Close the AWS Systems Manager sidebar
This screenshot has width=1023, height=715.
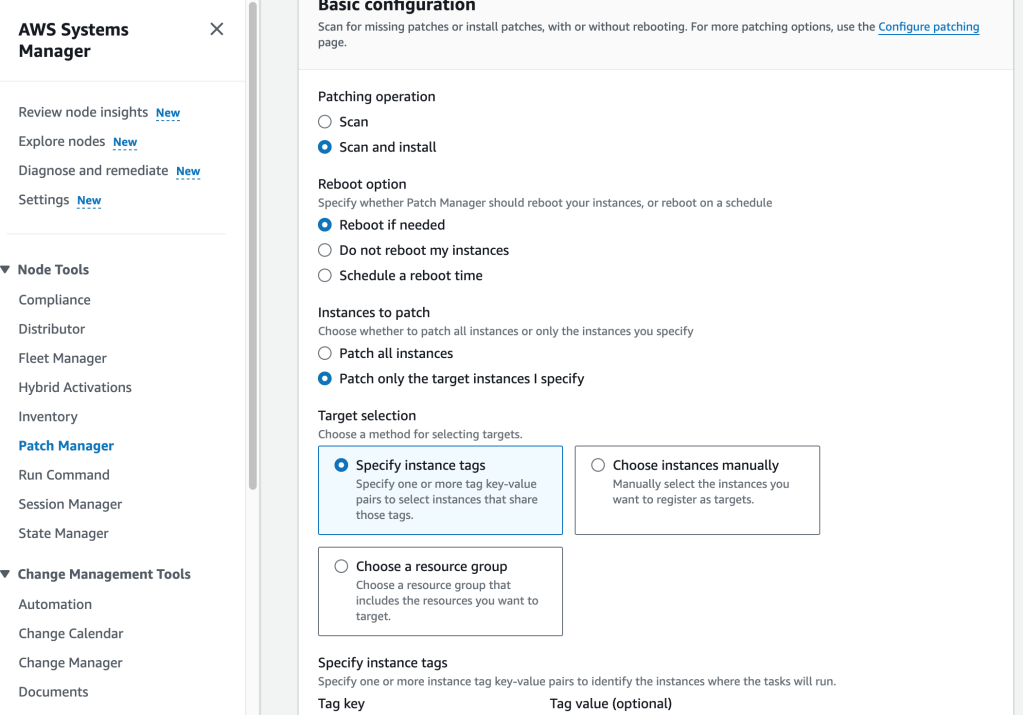(x=216, y=29)
